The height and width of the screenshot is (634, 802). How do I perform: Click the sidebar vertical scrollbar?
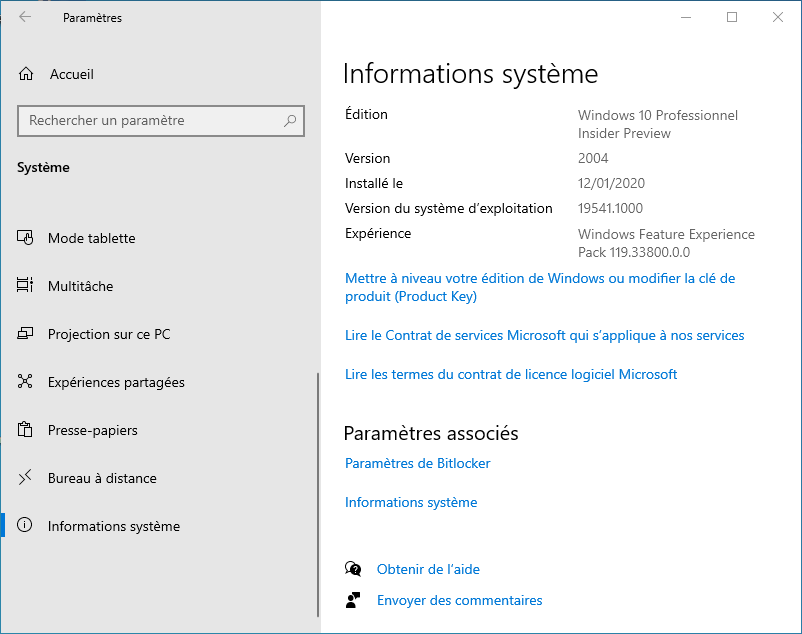click(318, 494)
